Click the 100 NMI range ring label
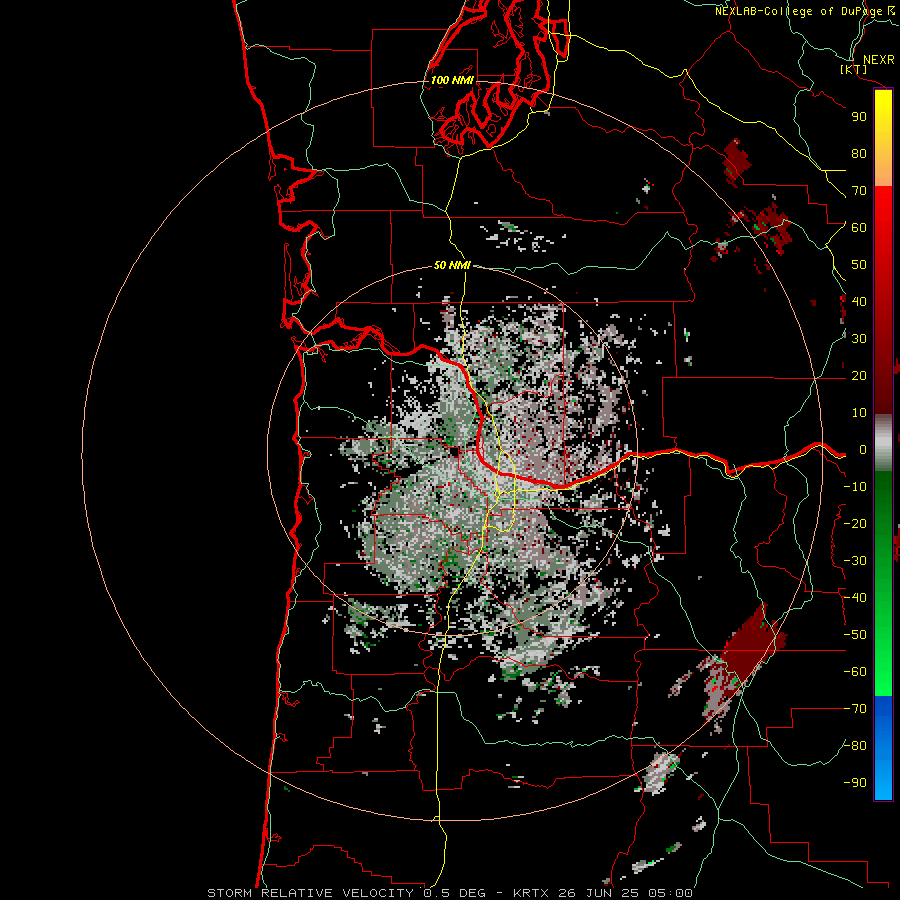 pyautogui.click(x=452, y=80)
